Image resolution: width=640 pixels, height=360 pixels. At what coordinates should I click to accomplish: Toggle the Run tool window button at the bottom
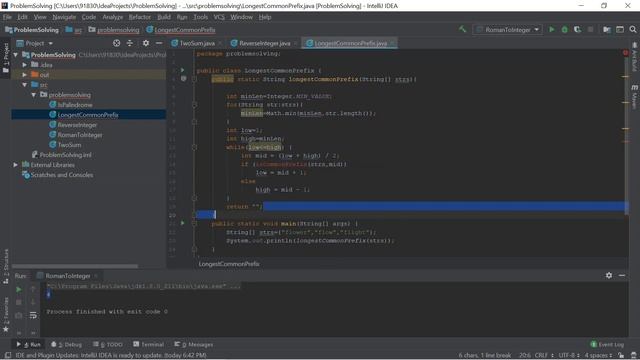click(x=29, y=344)
